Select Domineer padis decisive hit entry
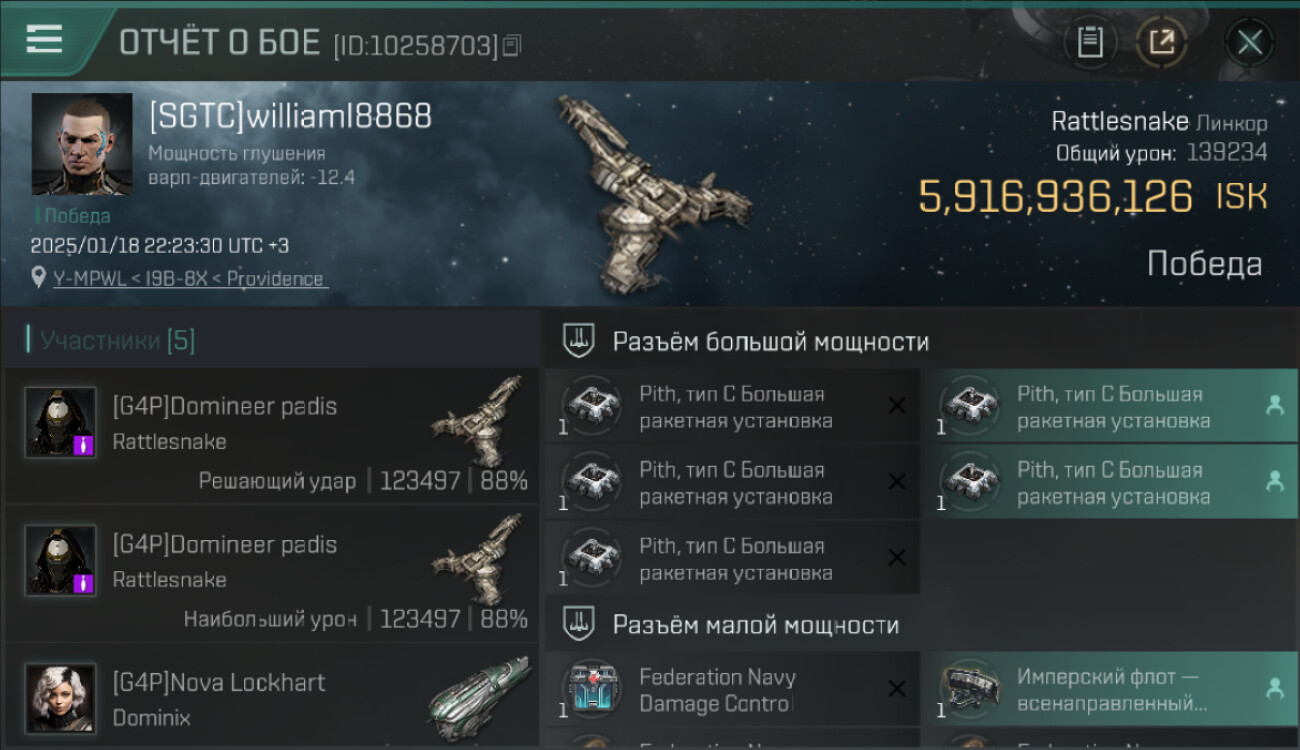This screenshot has height=750, width=1300. pyautogui.click(x=272, y=435)
